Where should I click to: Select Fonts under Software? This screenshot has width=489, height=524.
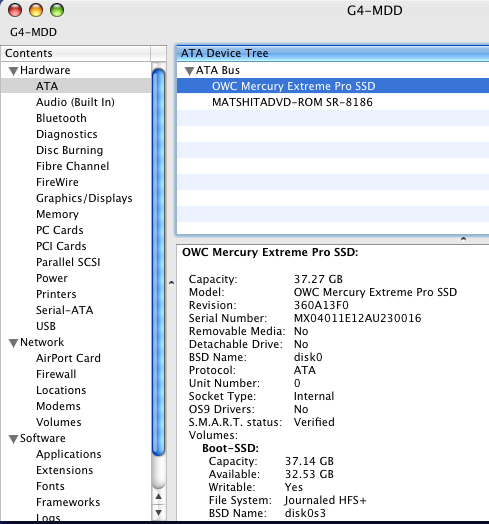point(50,486)
